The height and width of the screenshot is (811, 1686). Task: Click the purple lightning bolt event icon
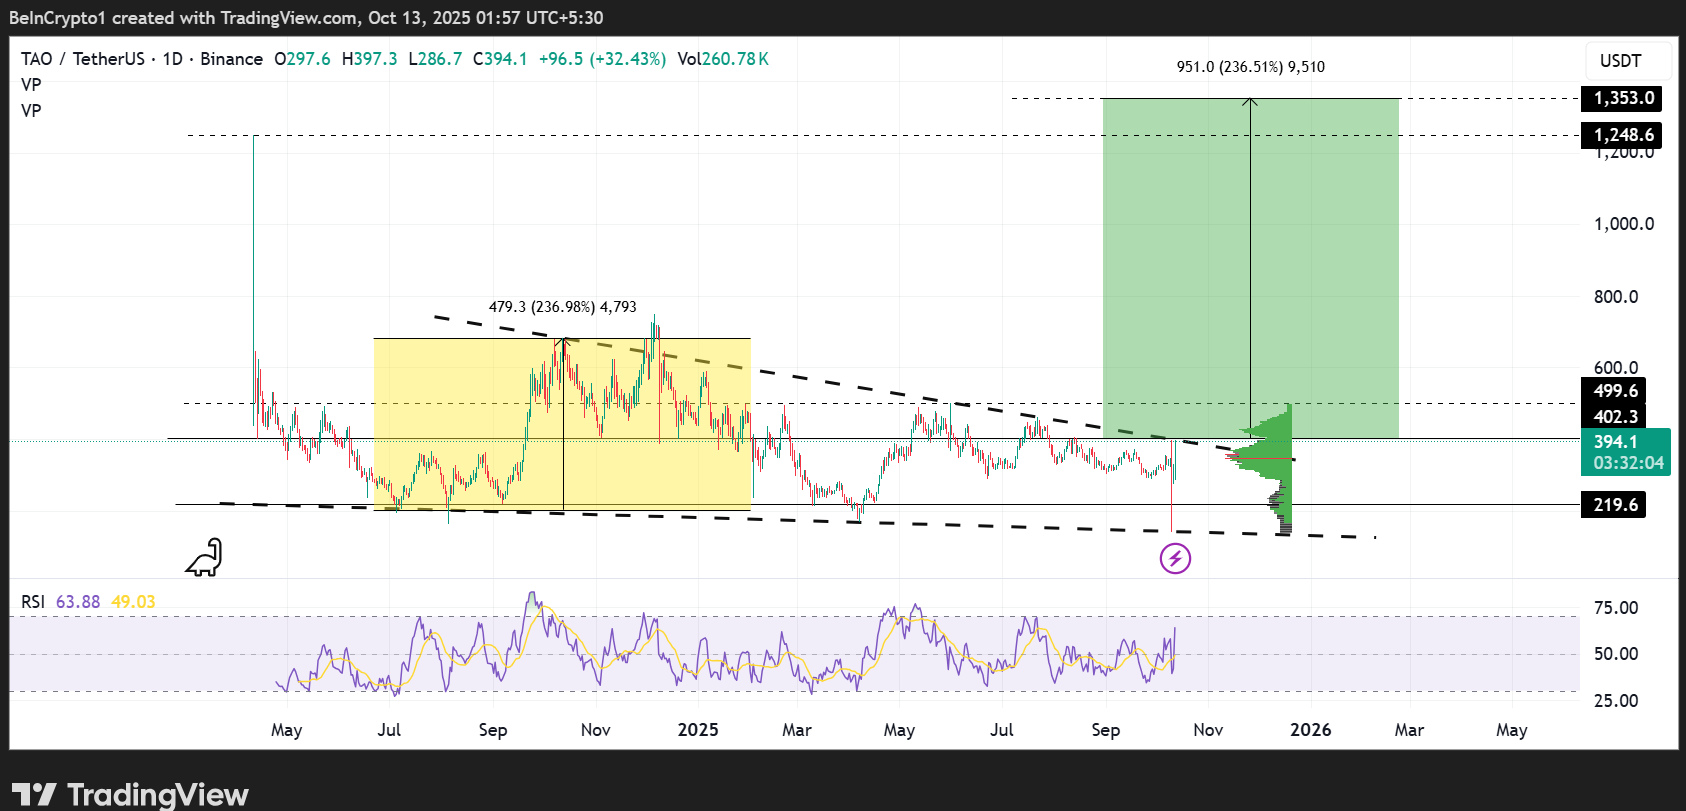[1175, 558]
